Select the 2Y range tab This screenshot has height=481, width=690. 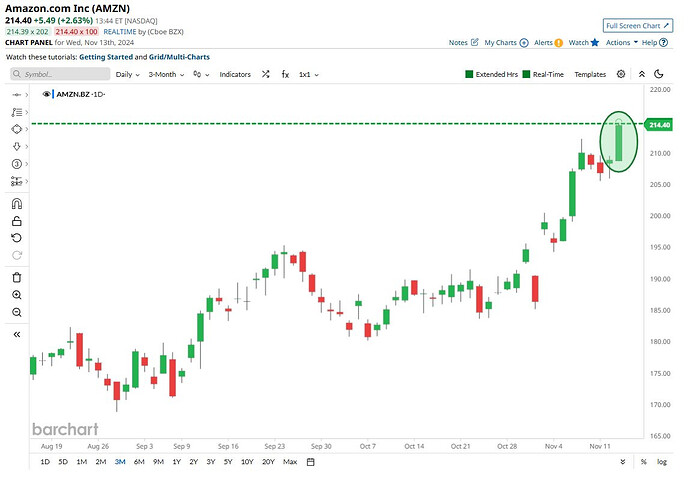pos(194,462)
